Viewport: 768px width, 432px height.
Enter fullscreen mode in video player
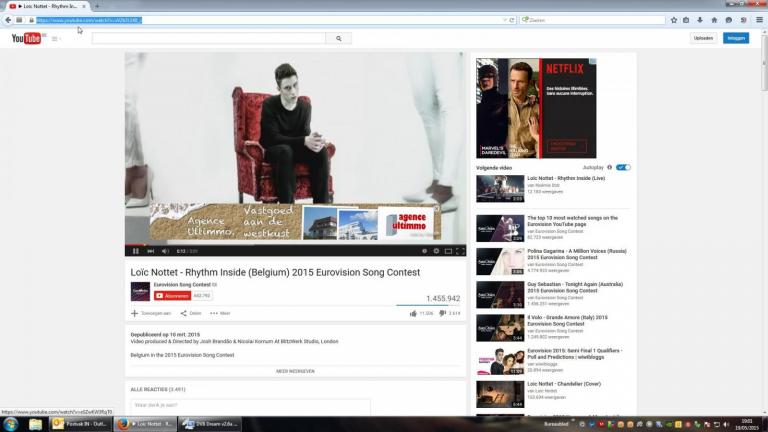click(460, 251)
